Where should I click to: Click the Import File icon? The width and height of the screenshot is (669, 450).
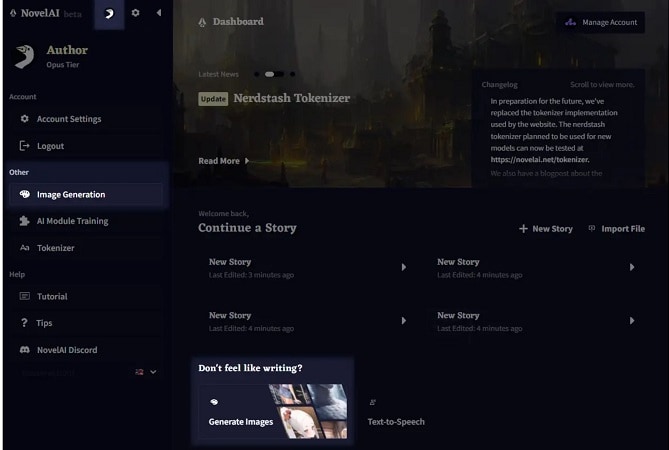[x=592, y=229]
